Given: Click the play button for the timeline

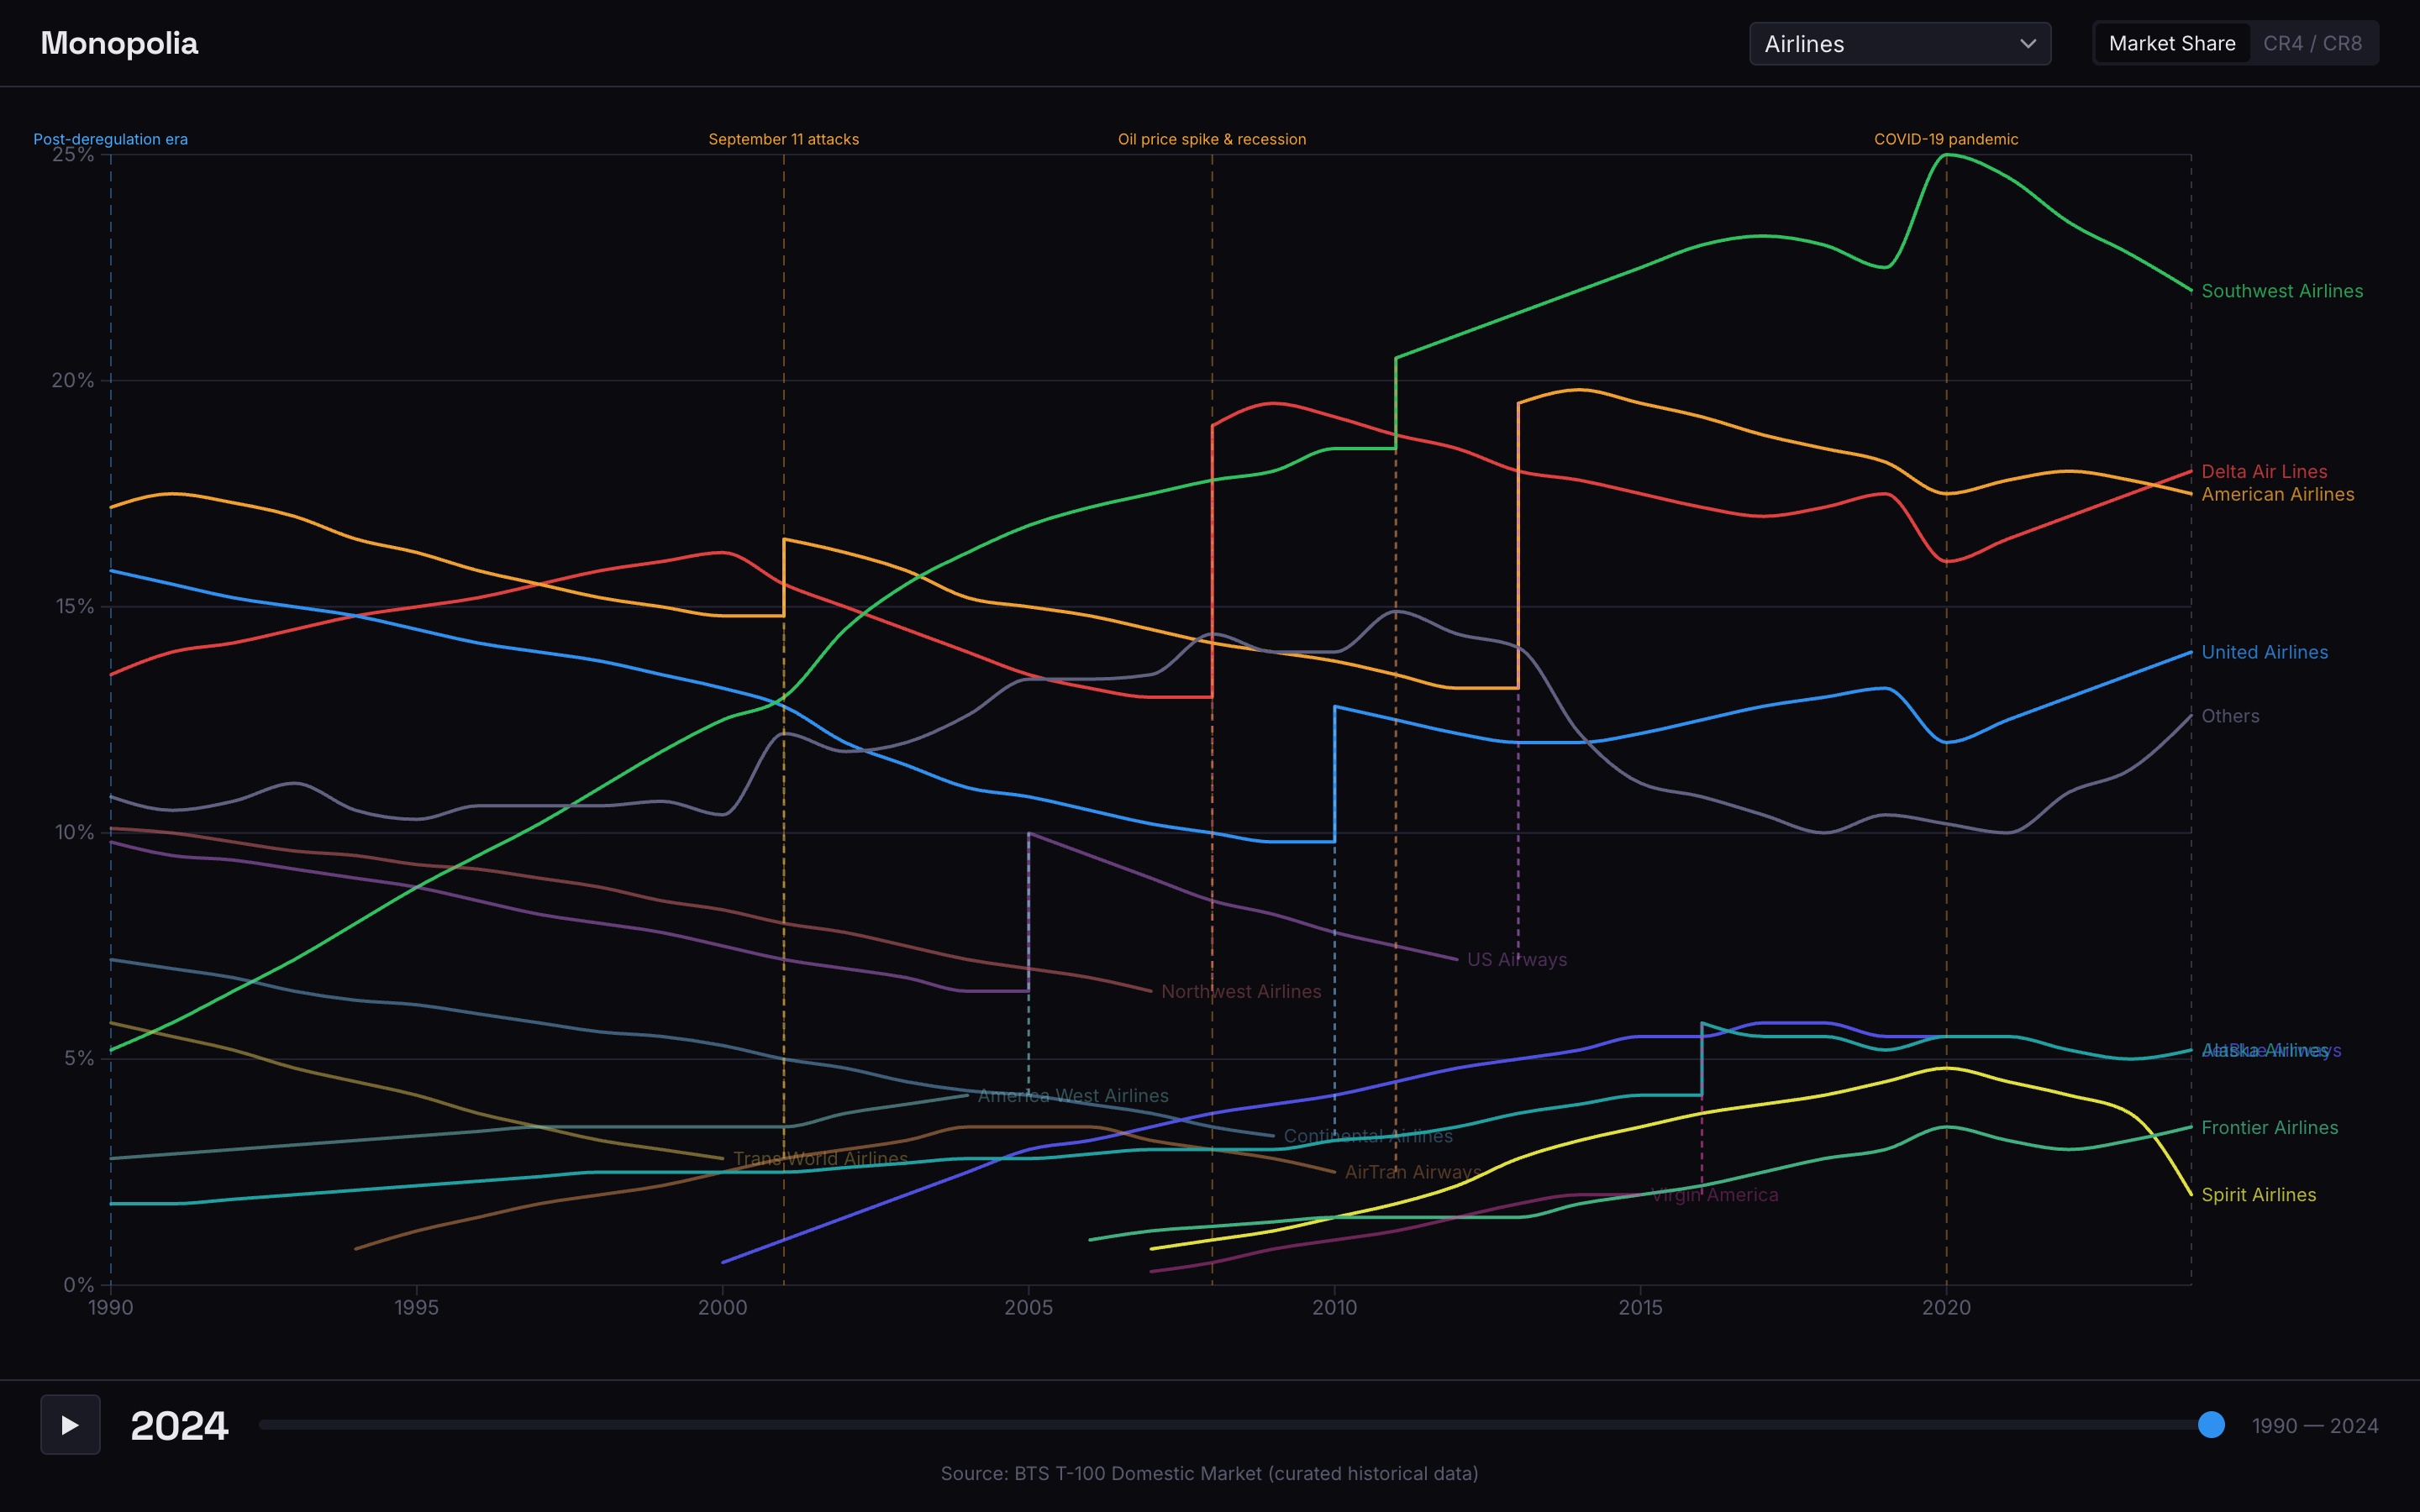Looking at the screenshot, I should 70,1424.
